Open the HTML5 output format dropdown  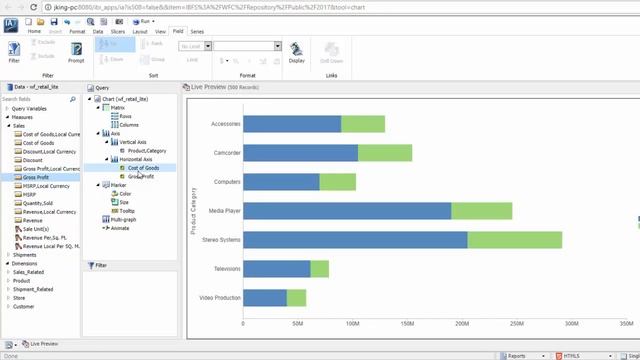coord(610,356)
